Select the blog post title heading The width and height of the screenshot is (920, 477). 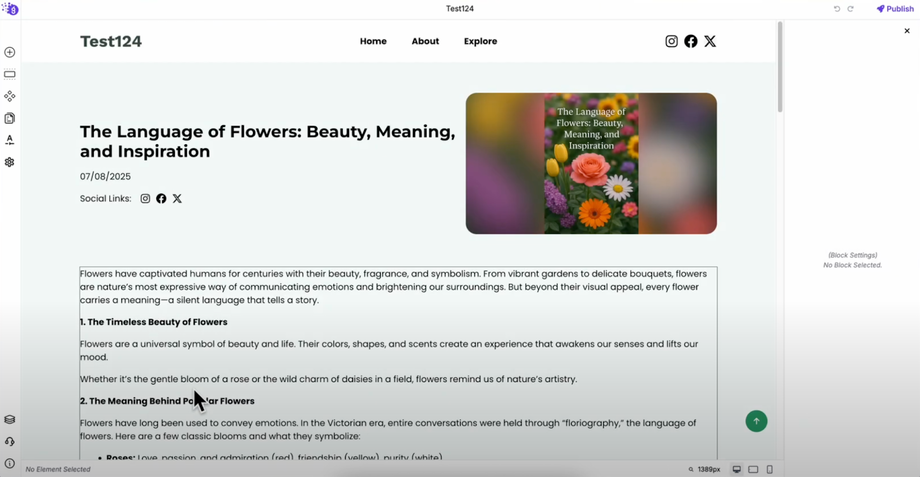point(268,141)
